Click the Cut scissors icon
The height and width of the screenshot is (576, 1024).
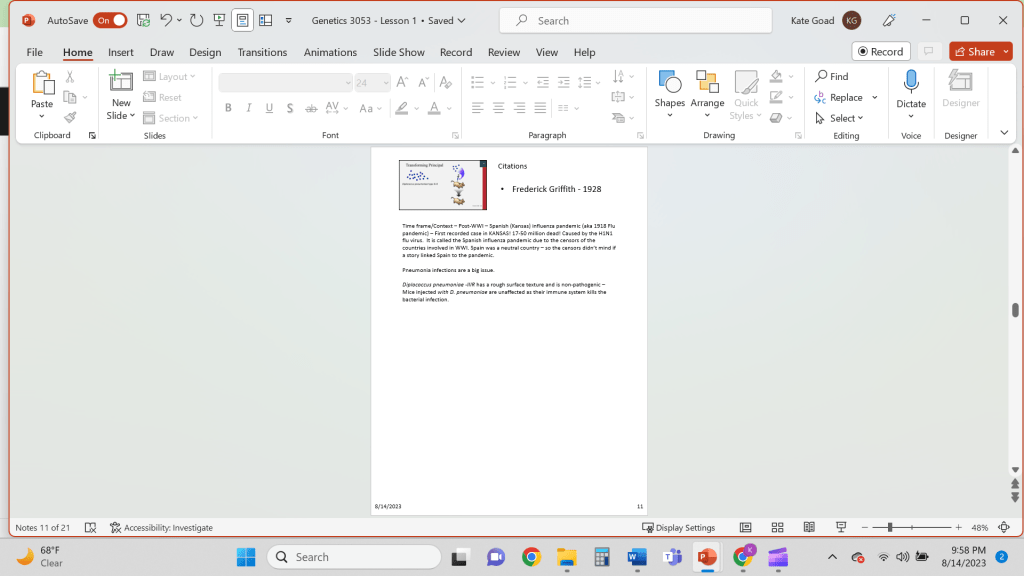point(70,77)
